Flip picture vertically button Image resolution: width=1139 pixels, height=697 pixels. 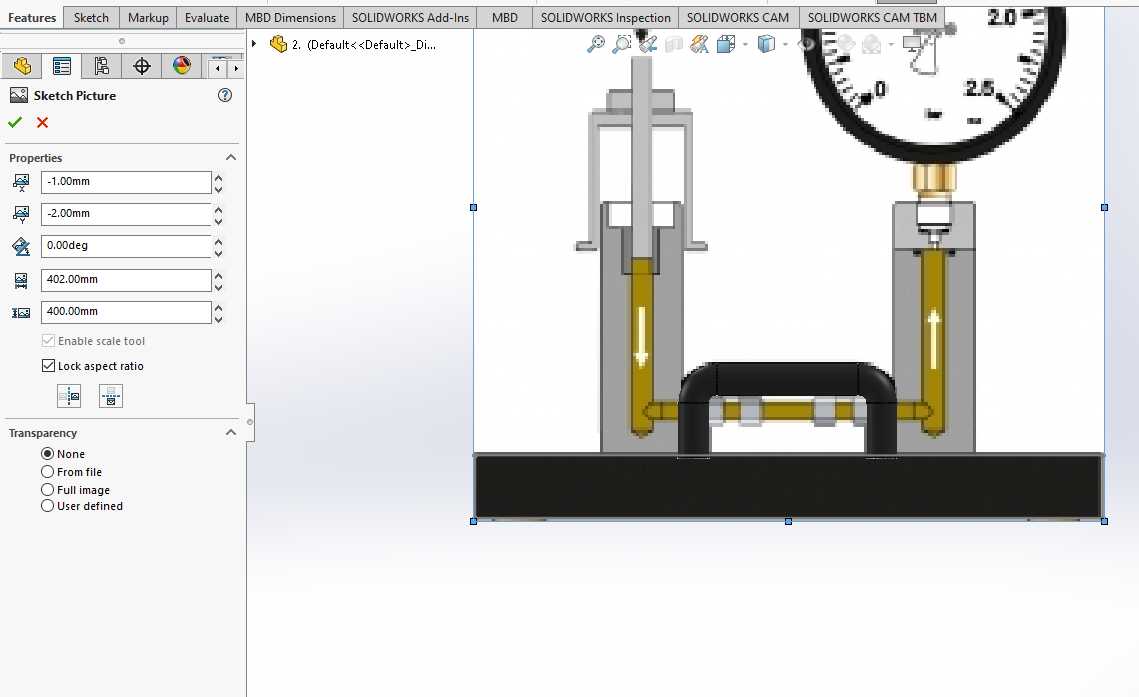(110, 396)
